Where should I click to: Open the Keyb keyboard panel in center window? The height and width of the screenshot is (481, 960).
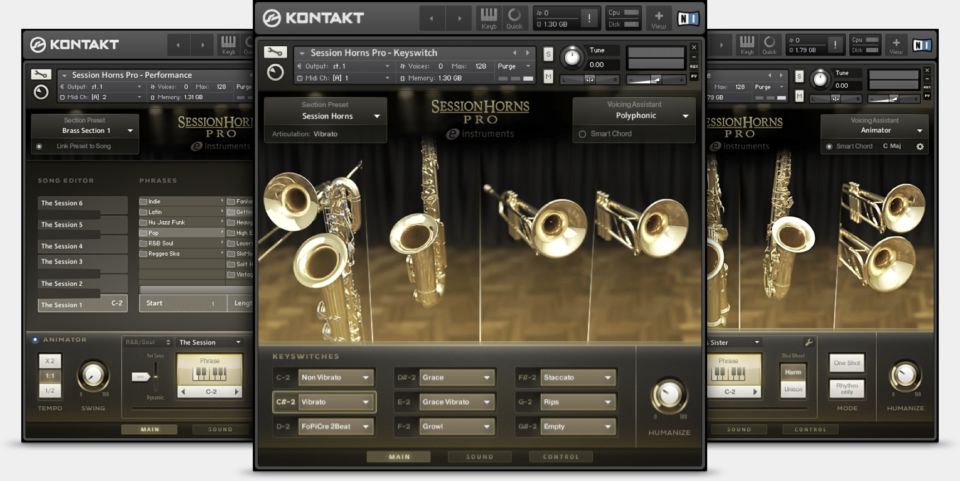pyautogui.click(x=489, y=18)
